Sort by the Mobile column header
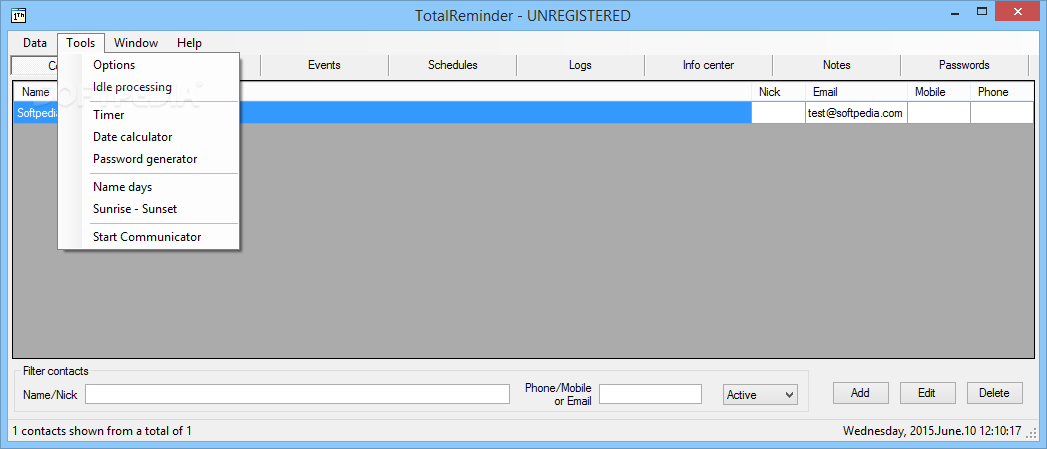Viewport: 1047px width, 449px height. [x=939, y=92]
